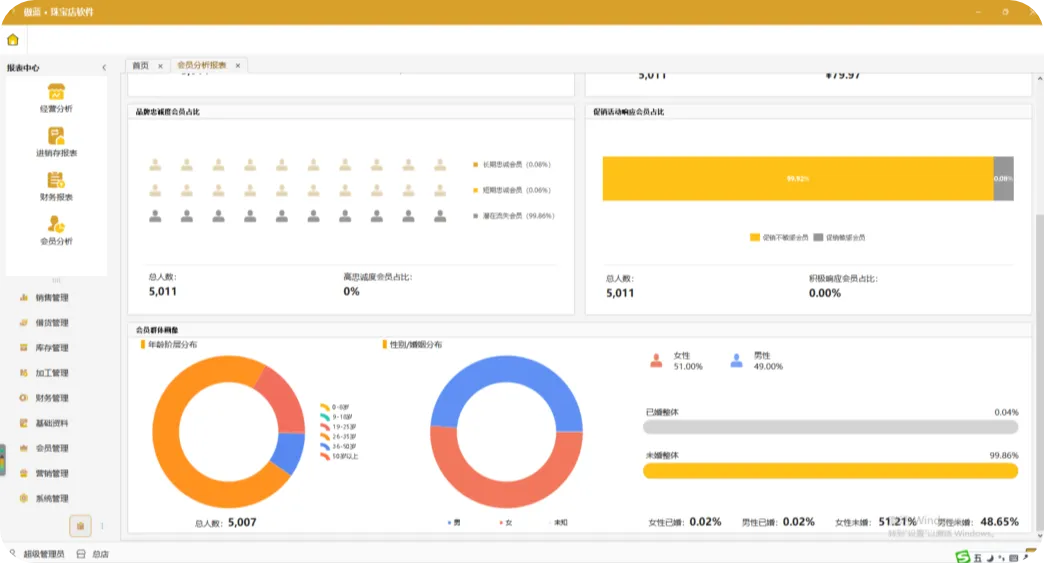
Task: Collapse the 报表中心 sidebar panel
Action: click(104, 68)
